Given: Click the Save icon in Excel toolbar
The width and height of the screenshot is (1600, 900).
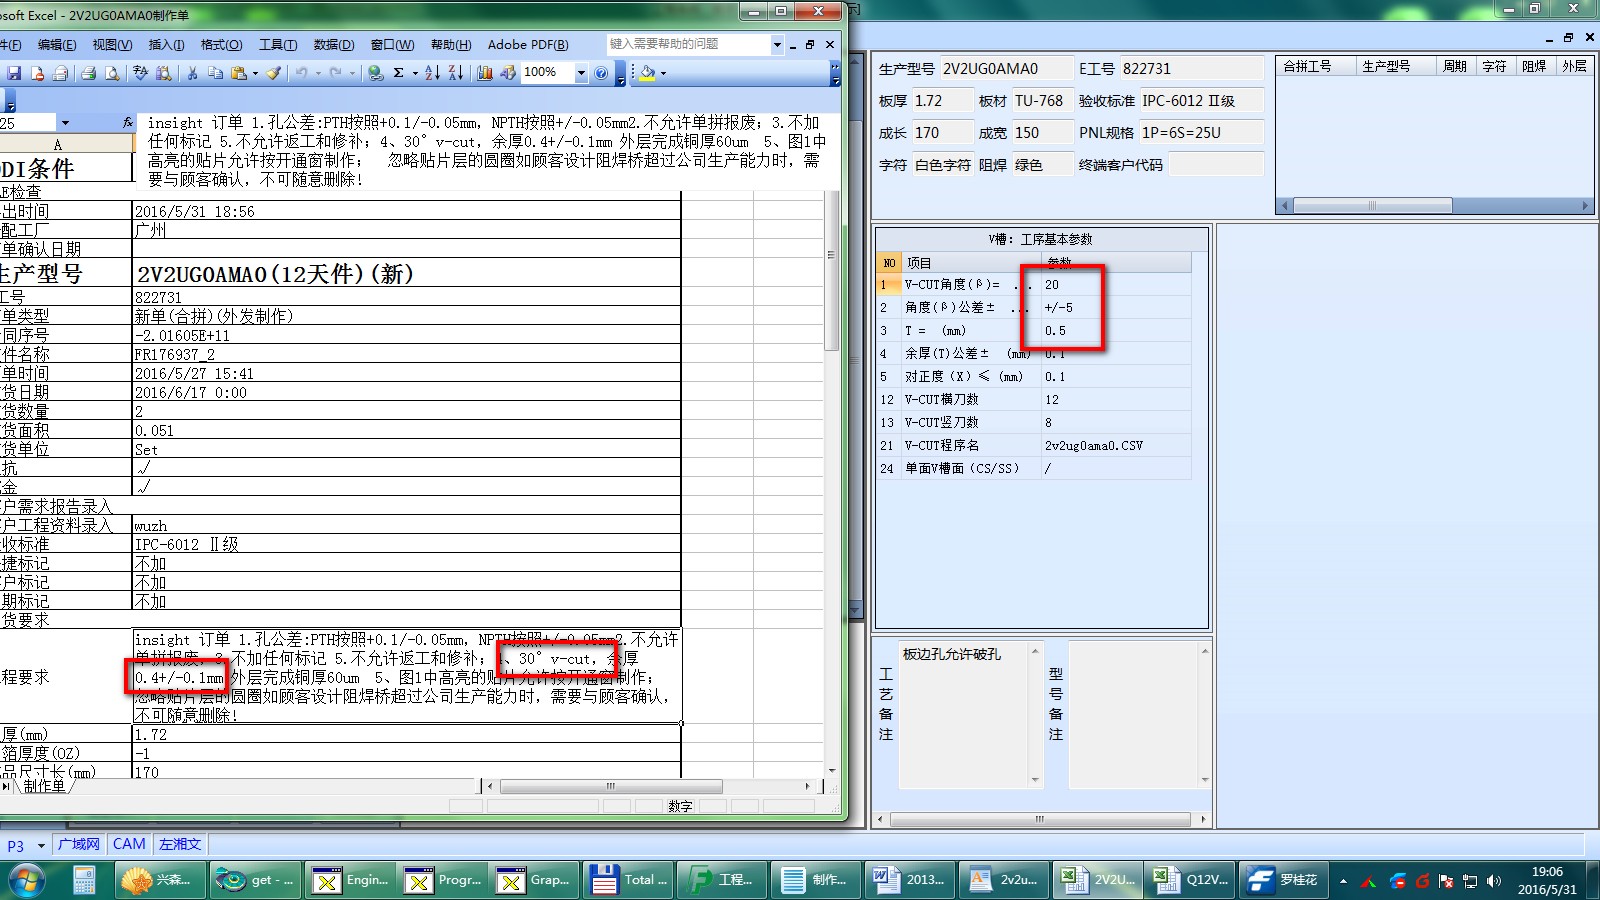Looking at the screenshot, I should [15, 73].
